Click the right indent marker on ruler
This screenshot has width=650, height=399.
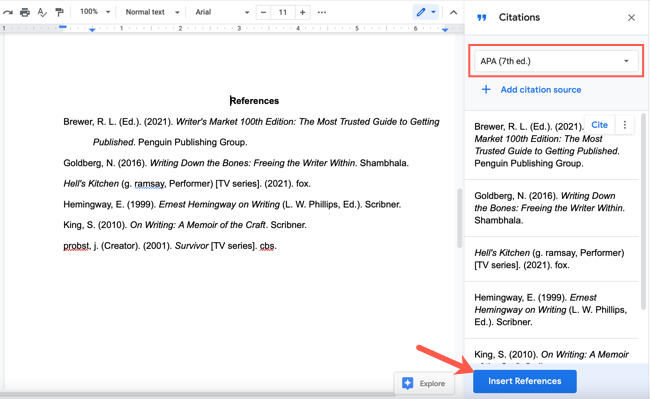(445, 29)
